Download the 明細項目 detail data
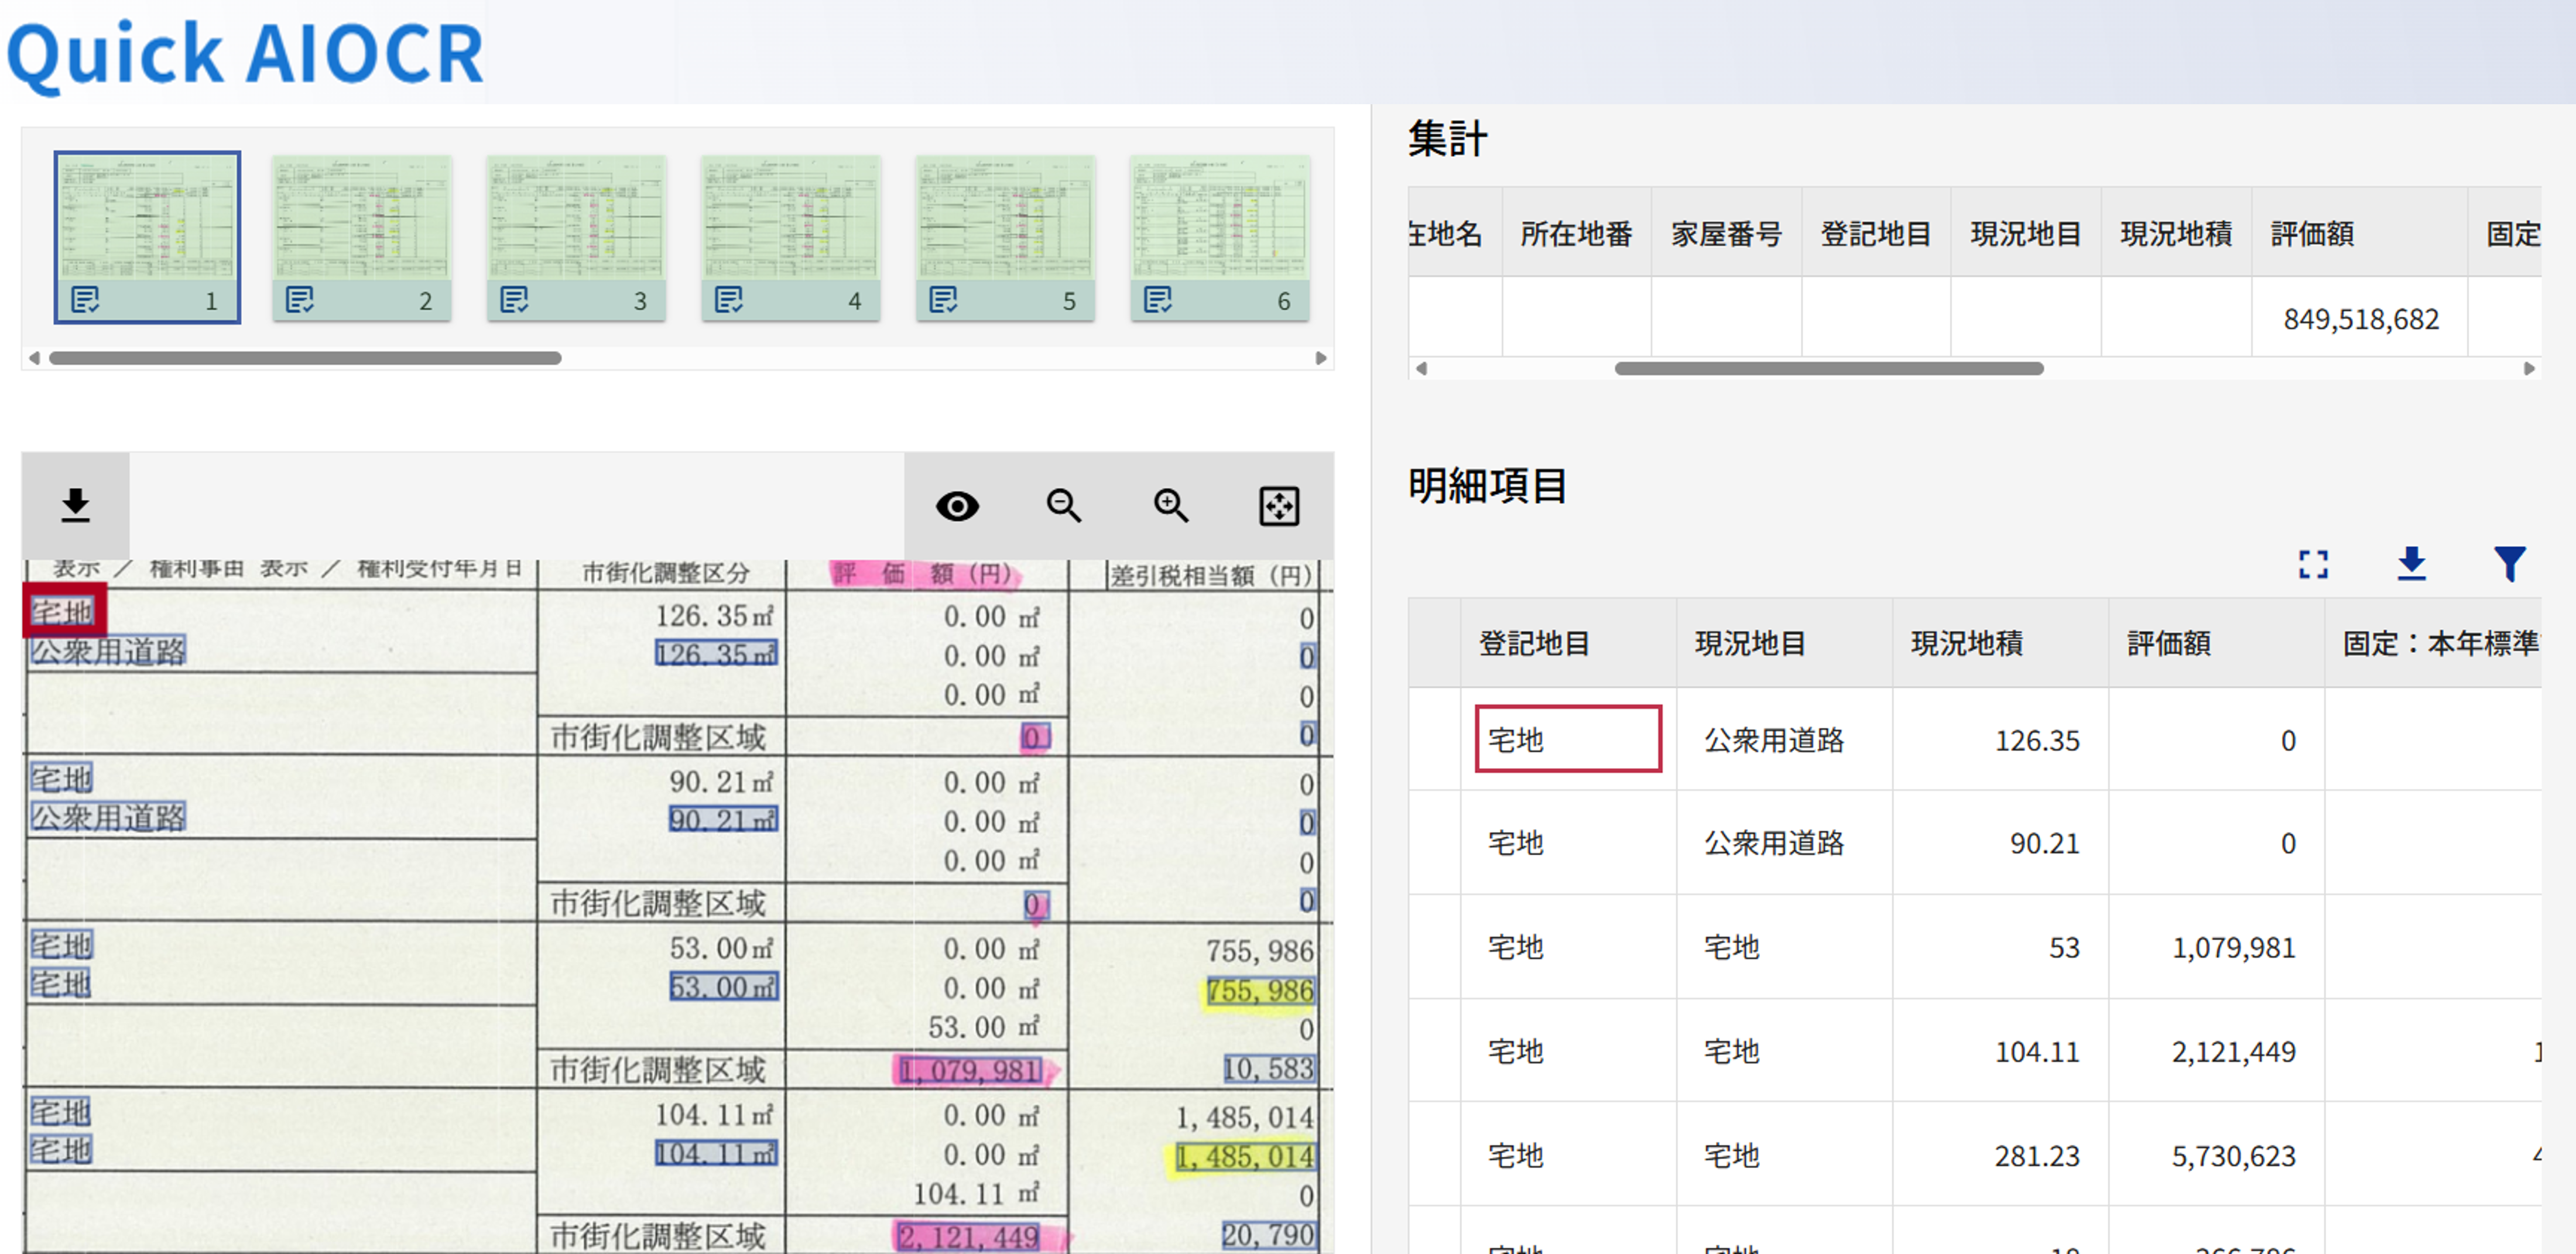Screen dimensions: 2576x1254 click(x=2411, y=565)
